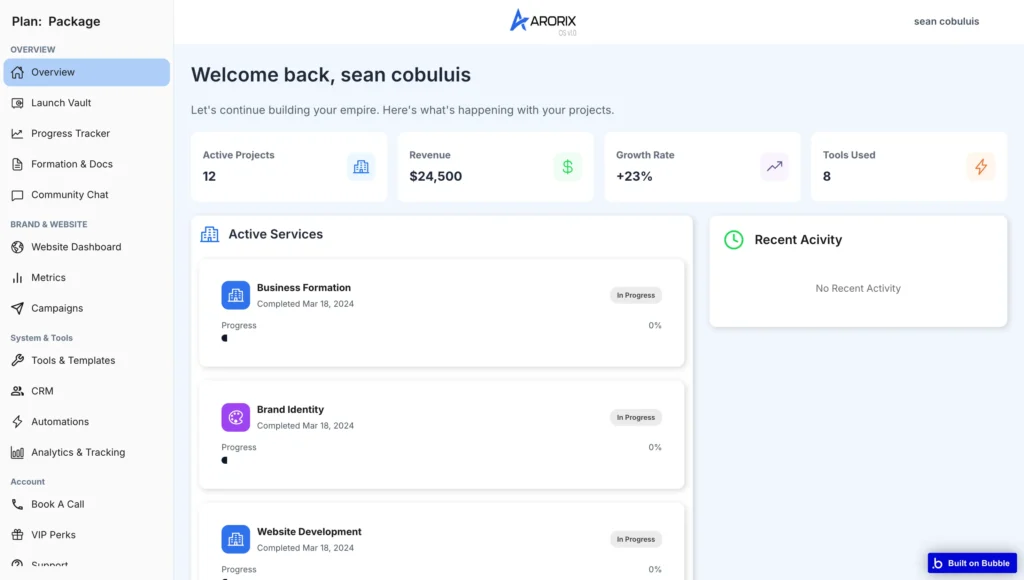
Task: Click the Revenue dollar sign icon
Action: (x=568, y=167)
